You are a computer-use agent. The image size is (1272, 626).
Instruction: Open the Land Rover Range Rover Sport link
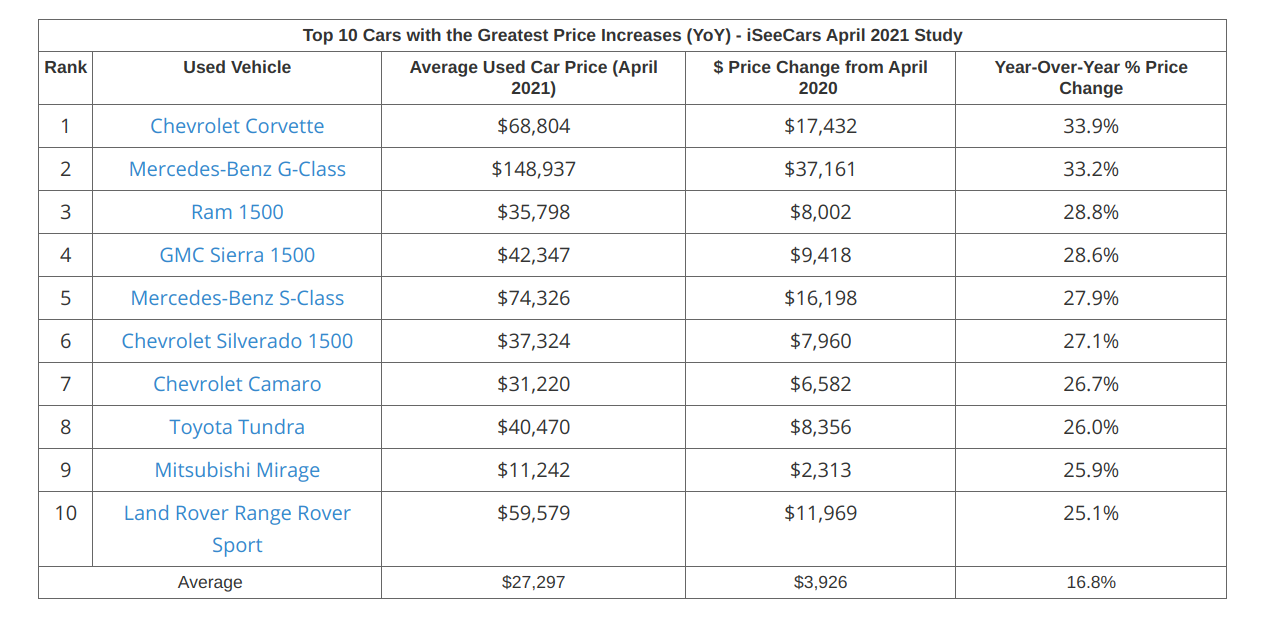tap(237, 513)
